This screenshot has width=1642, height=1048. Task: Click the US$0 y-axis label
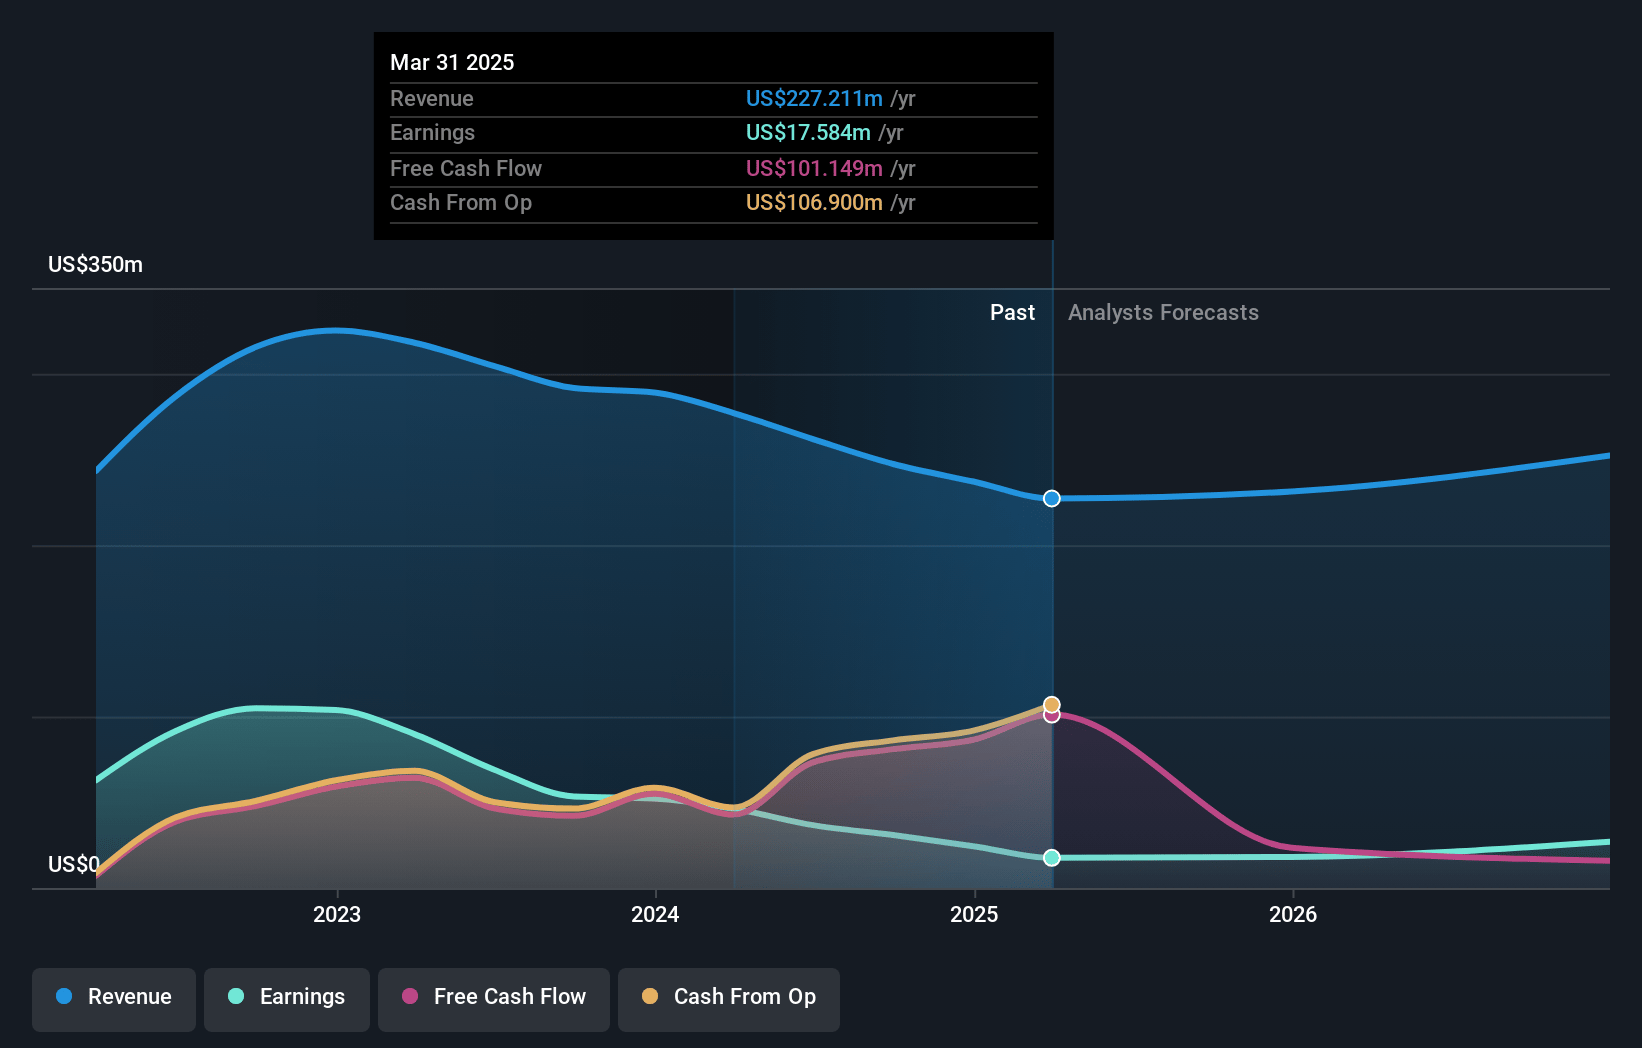click(74, 864)
